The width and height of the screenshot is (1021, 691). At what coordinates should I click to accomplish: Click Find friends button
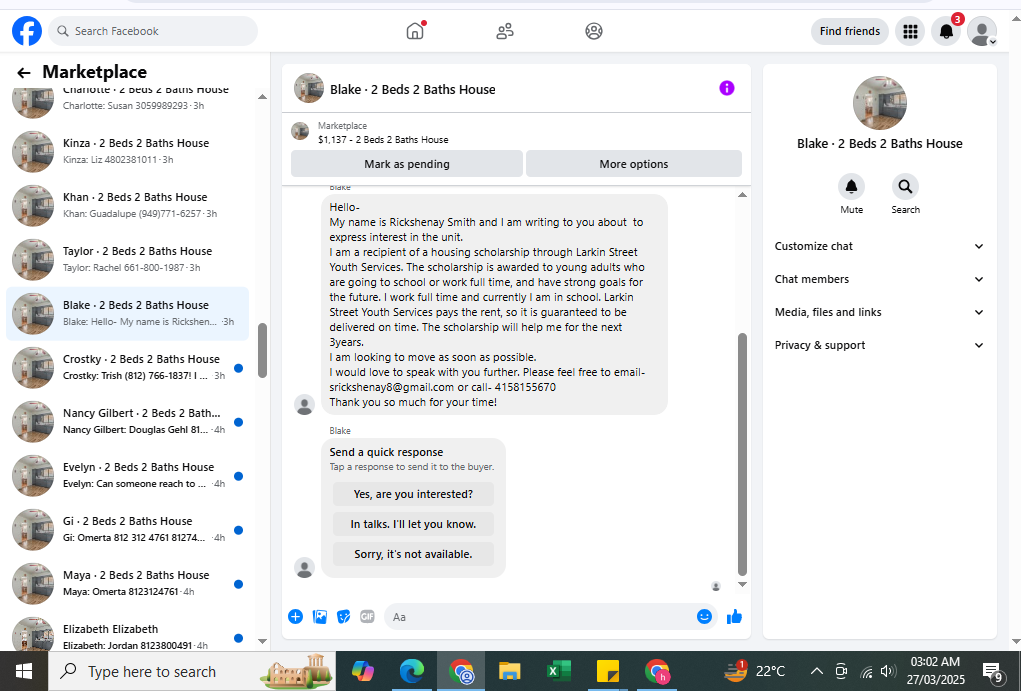pos(849,31)
